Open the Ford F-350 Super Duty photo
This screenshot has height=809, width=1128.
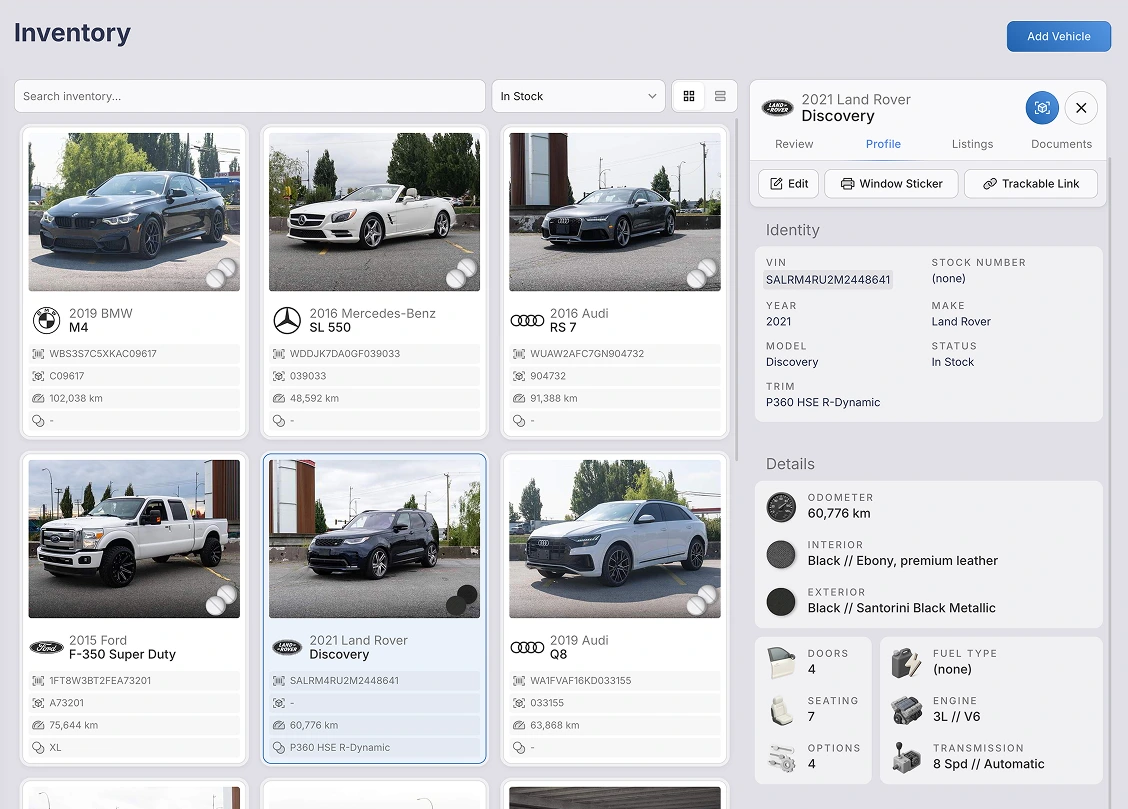(x=134, y=539)
